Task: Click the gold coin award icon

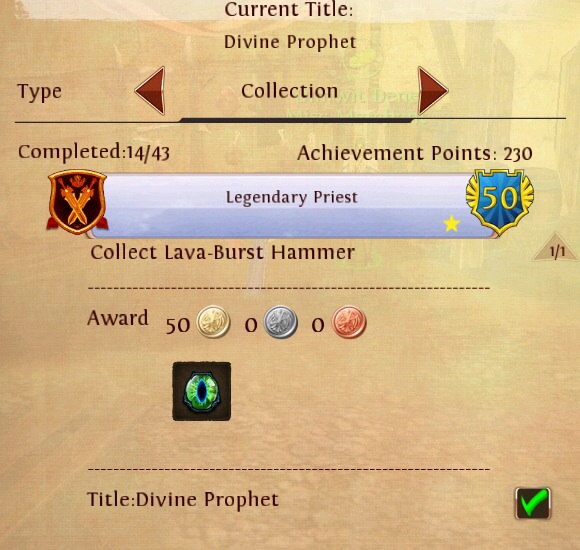Action: (x=213, y=322)
